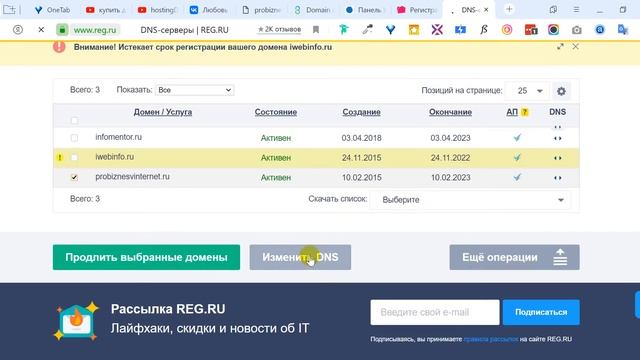
Task: Open the browser side panel icon
Action: (553, 9)
